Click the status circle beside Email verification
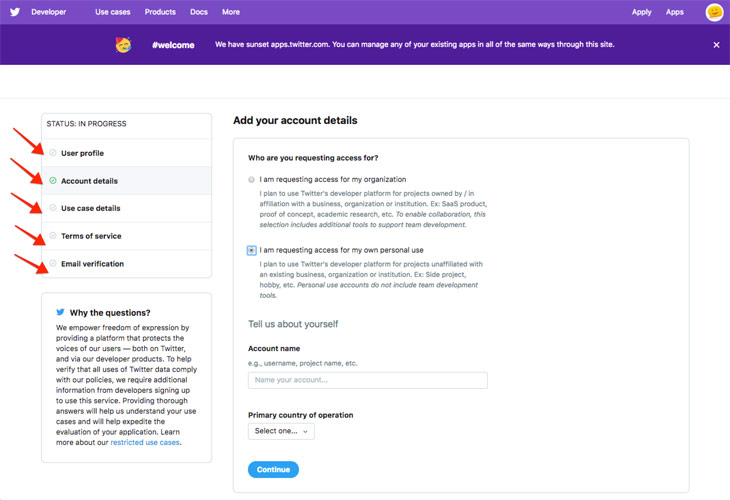The width and height of the screenshot is (730, 500). click(x=53, y=264)
